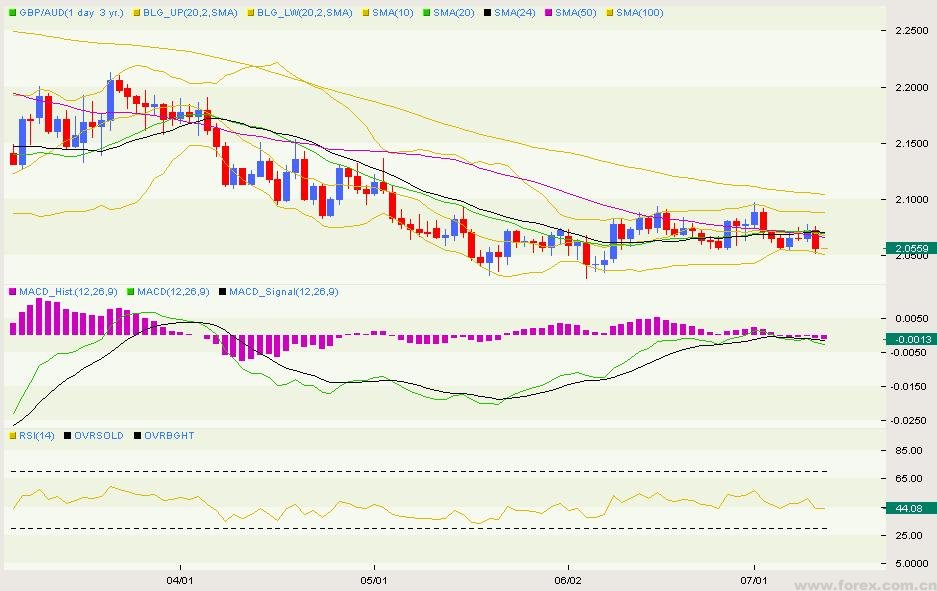The width and height of the screenshot is (937, 591).
Task: Click the MACD_Signal(12,26,9) black legend marker
Action: point(222,292)
